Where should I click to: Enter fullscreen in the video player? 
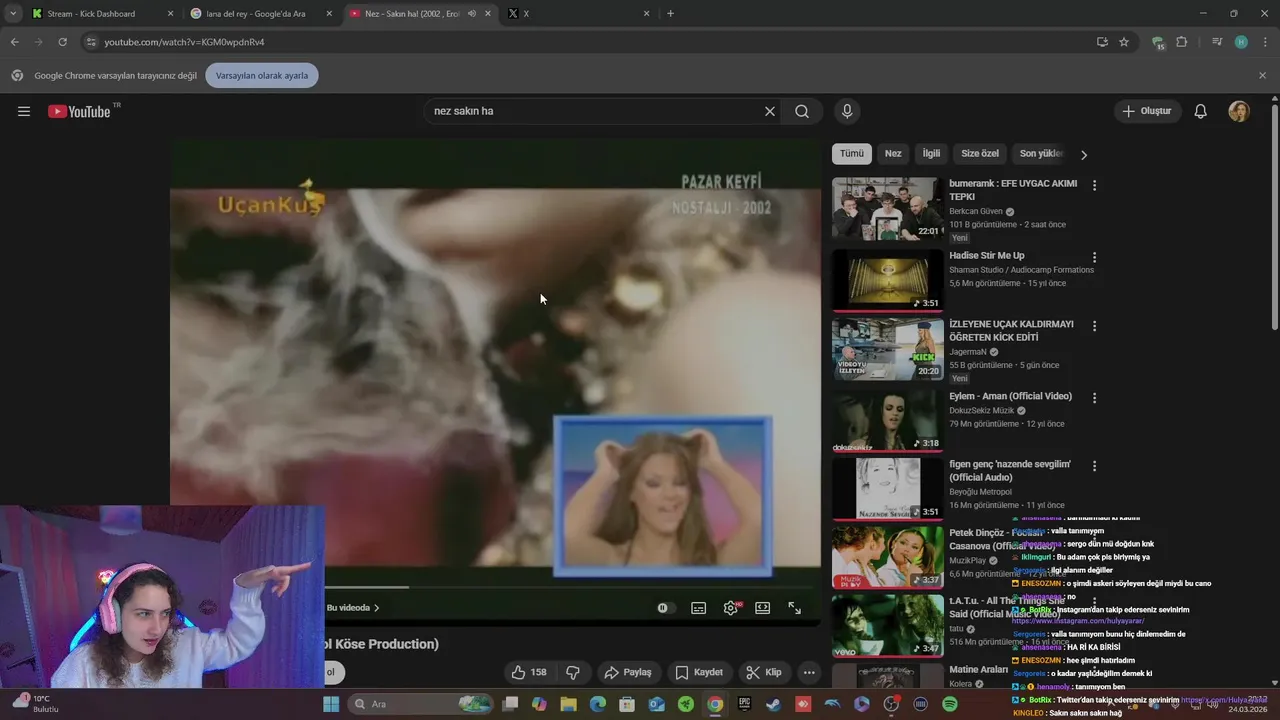coord(795,608)
